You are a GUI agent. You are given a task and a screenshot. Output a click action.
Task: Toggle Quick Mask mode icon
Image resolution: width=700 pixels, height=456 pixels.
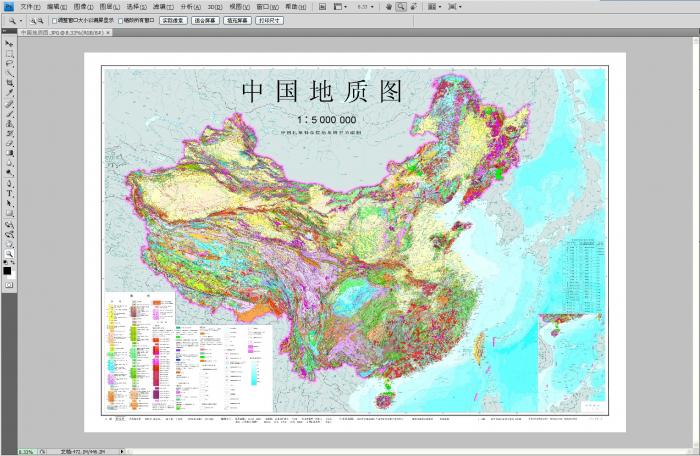point(9,285)
